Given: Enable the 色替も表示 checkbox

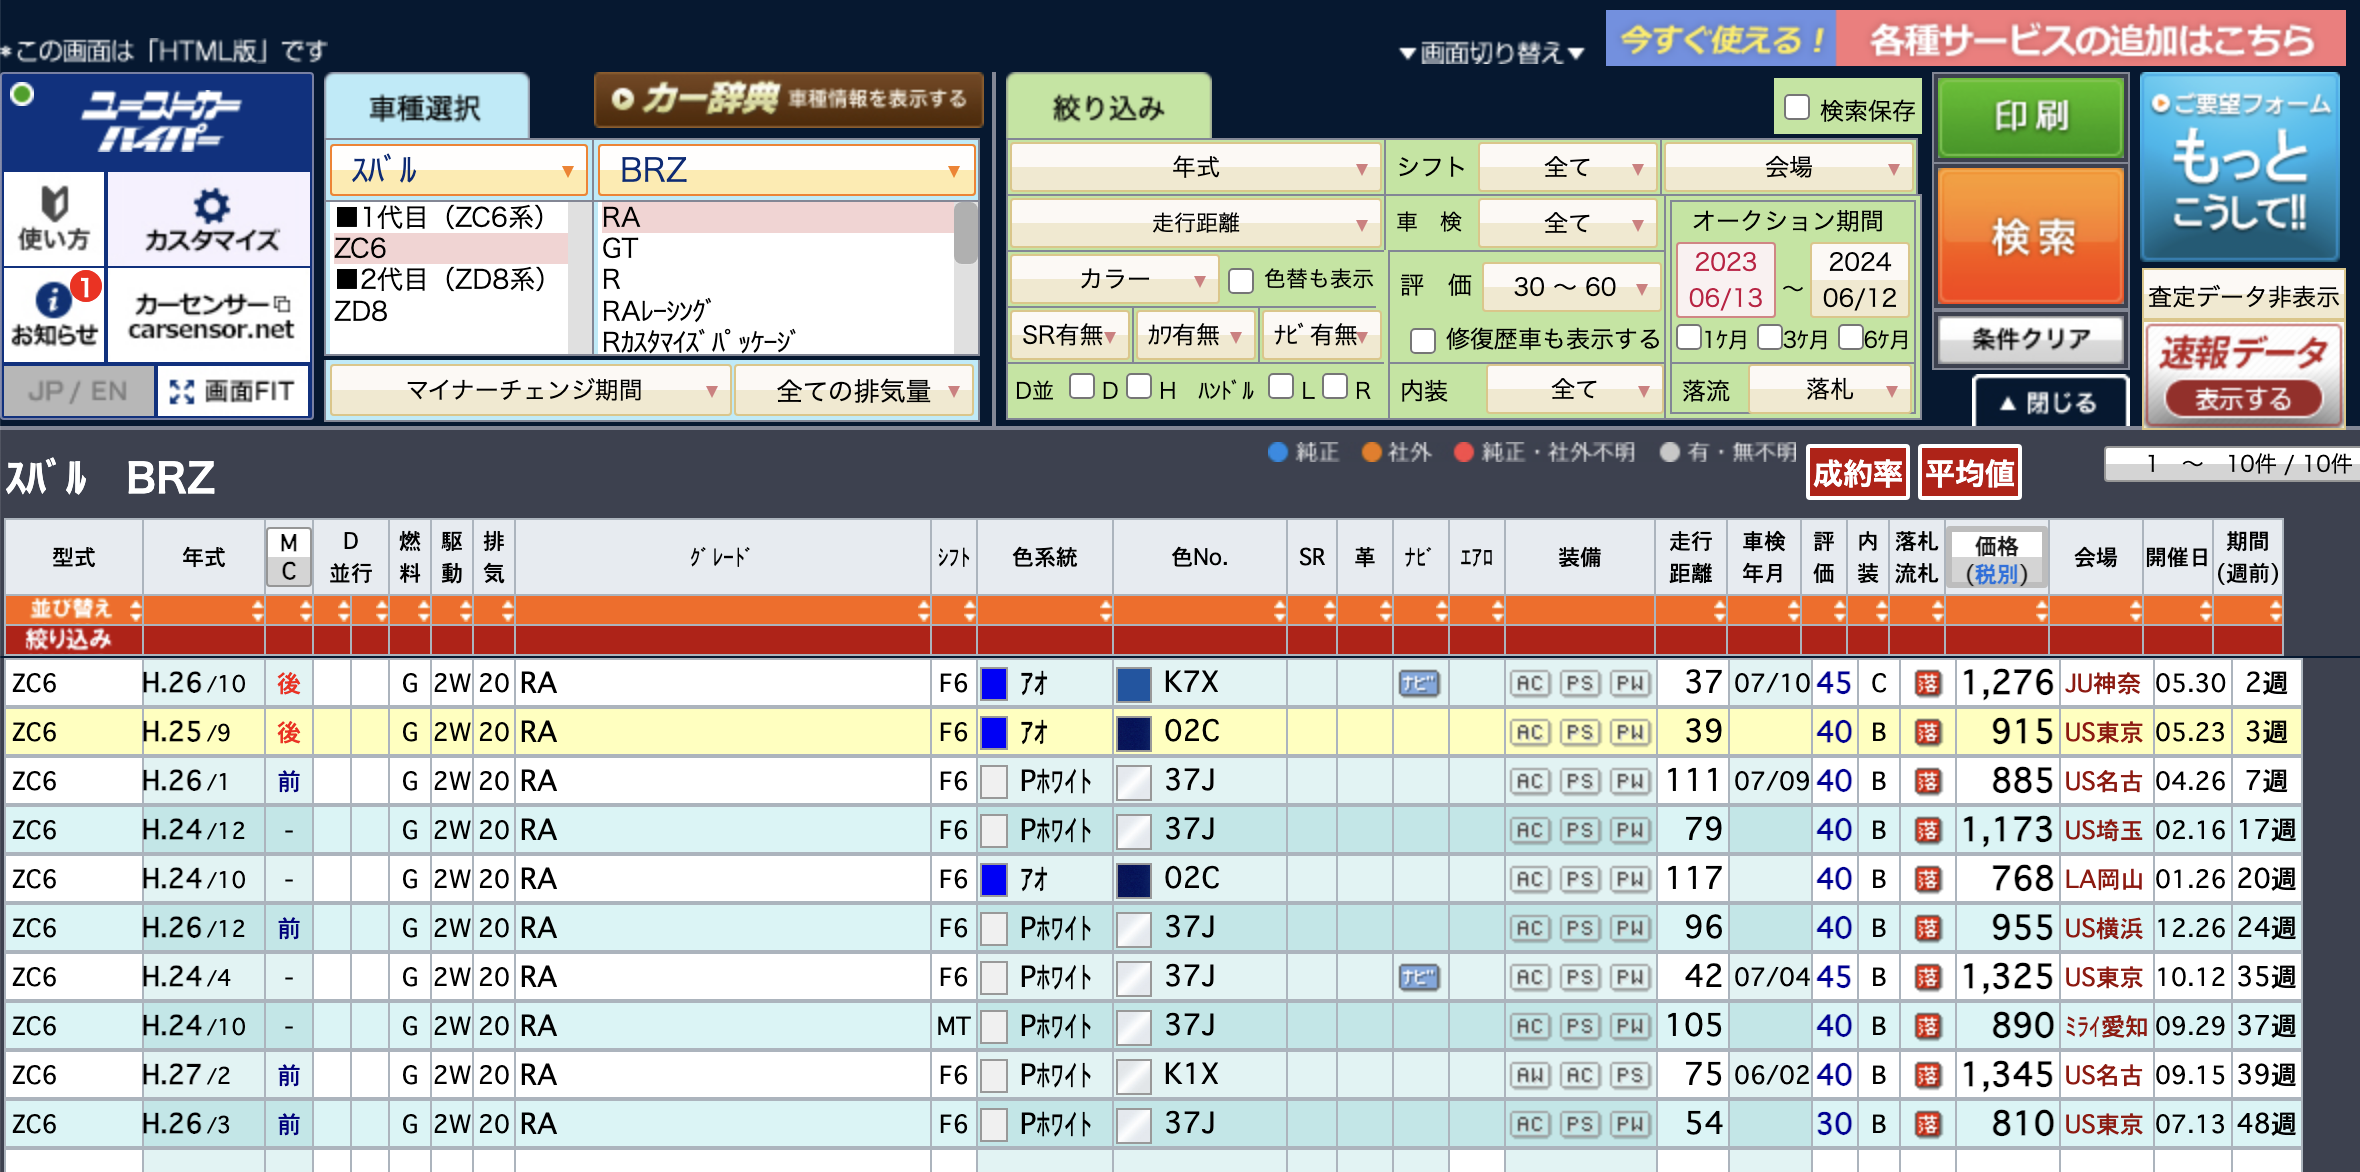Looking at the screenshot, I should click(1241, 281).
